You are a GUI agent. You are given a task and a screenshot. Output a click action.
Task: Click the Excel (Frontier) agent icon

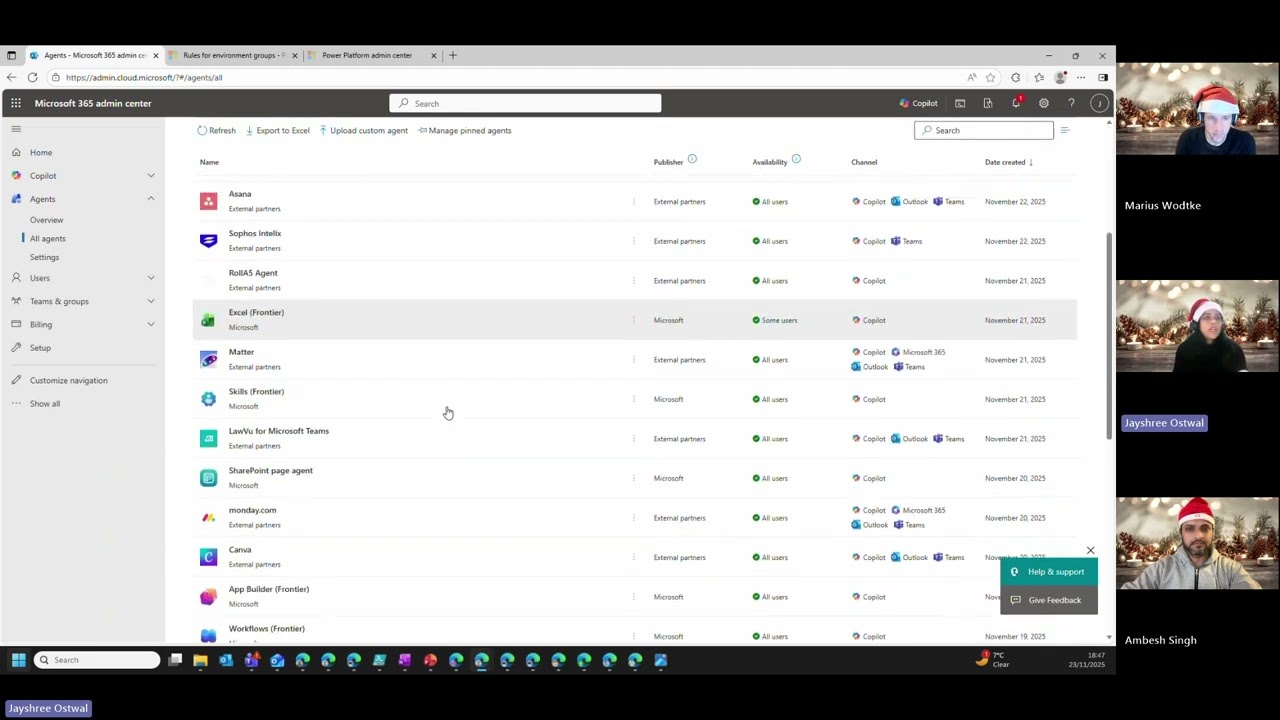point(208,320)
